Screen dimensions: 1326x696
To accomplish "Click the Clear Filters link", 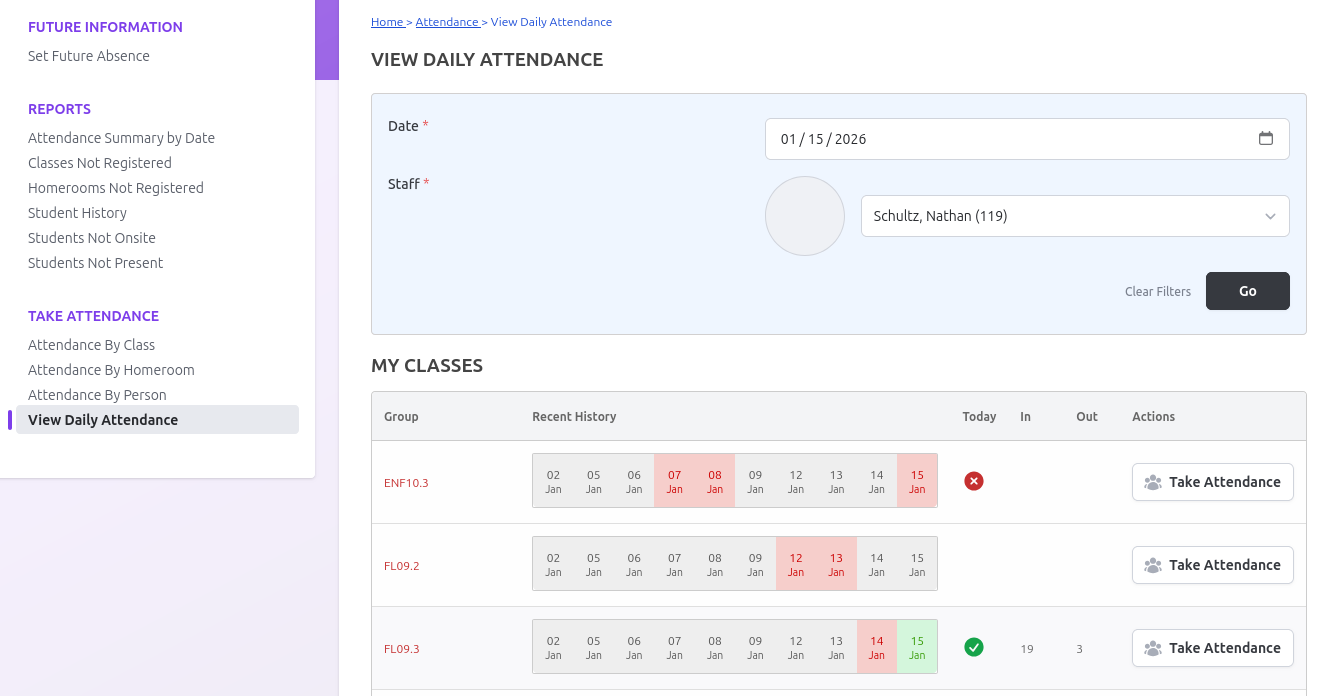I will (x=1157, y=292).
